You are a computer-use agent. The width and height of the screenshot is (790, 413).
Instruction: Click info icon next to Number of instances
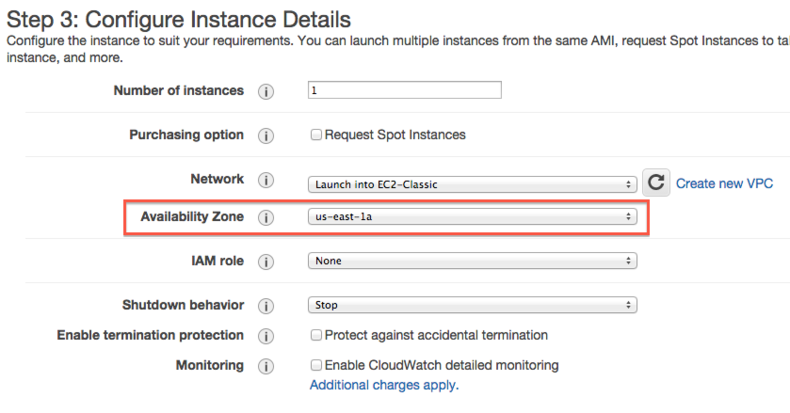coord(266,91)
